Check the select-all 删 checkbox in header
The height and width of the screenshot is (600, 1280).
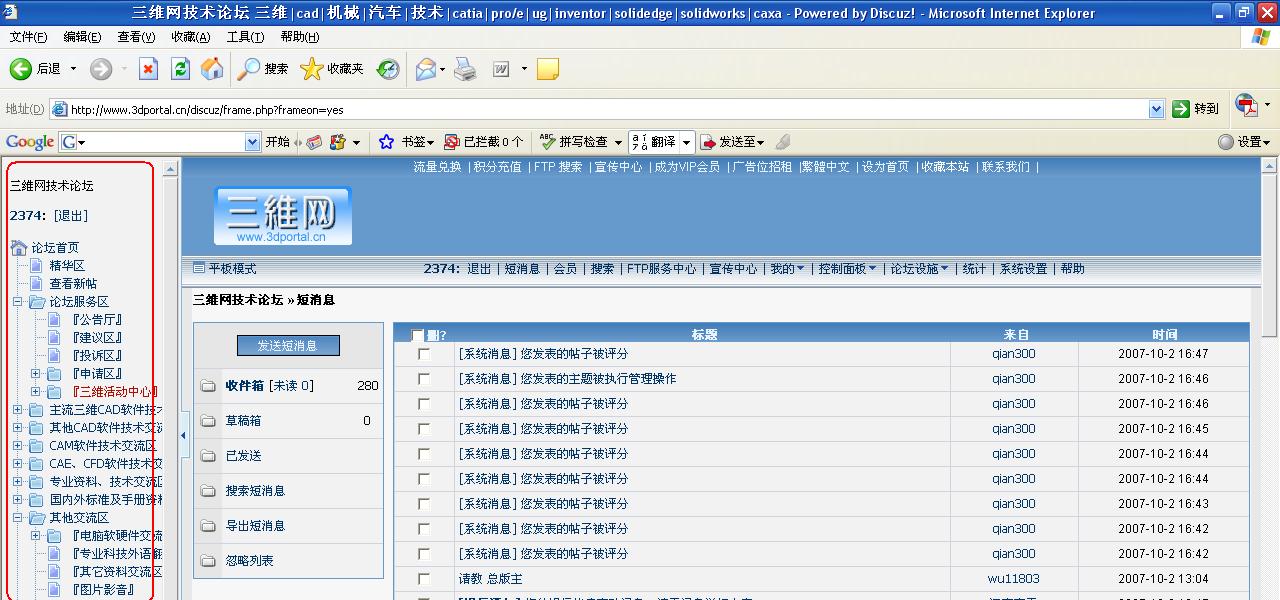tap(418, 336)
